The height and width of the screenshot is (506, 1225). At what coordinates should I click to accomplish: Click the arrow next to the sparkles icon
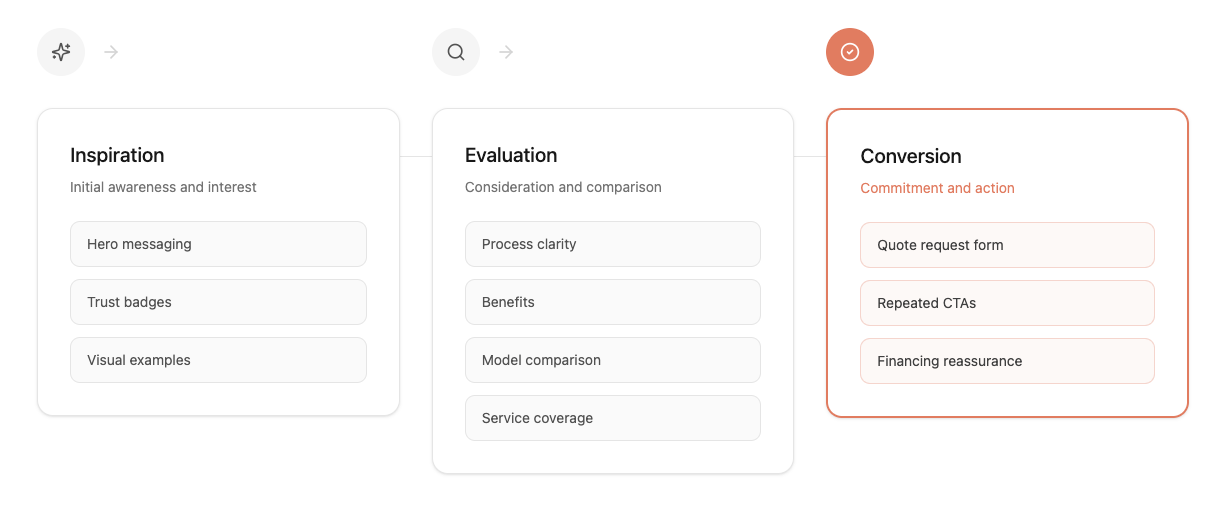pos(111,52)
